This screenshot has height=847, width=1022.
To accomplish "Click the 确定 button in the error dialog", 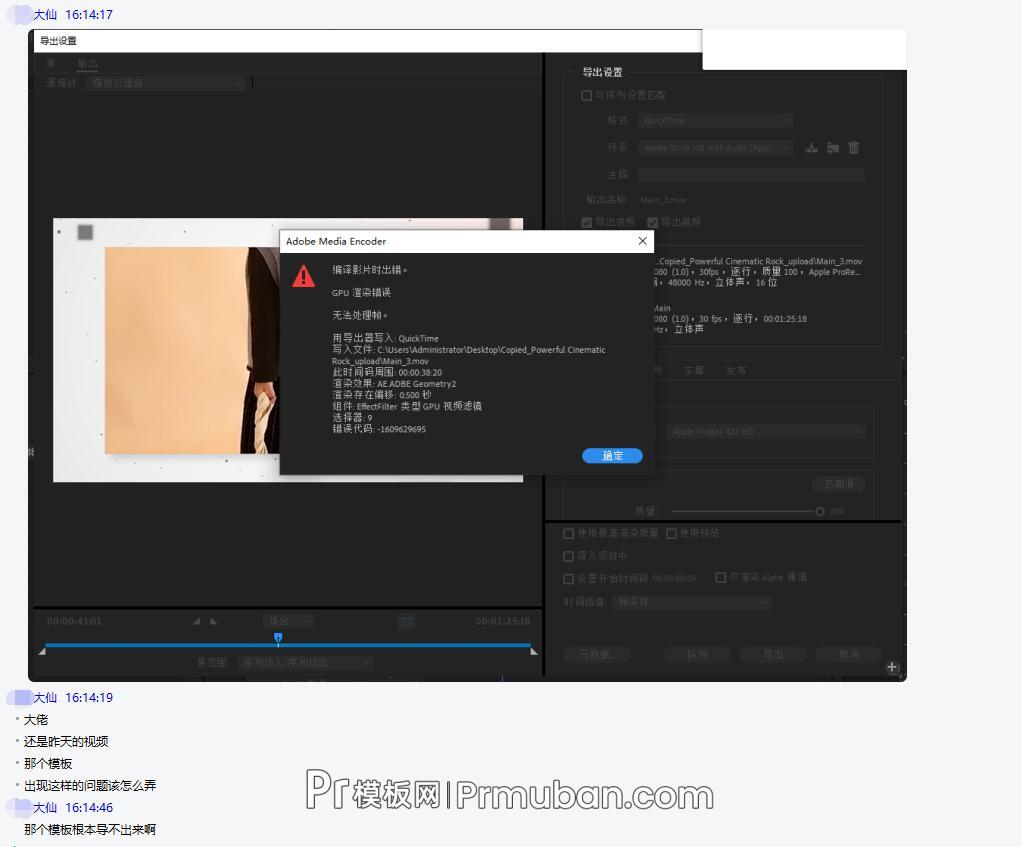I will (612, 456).
